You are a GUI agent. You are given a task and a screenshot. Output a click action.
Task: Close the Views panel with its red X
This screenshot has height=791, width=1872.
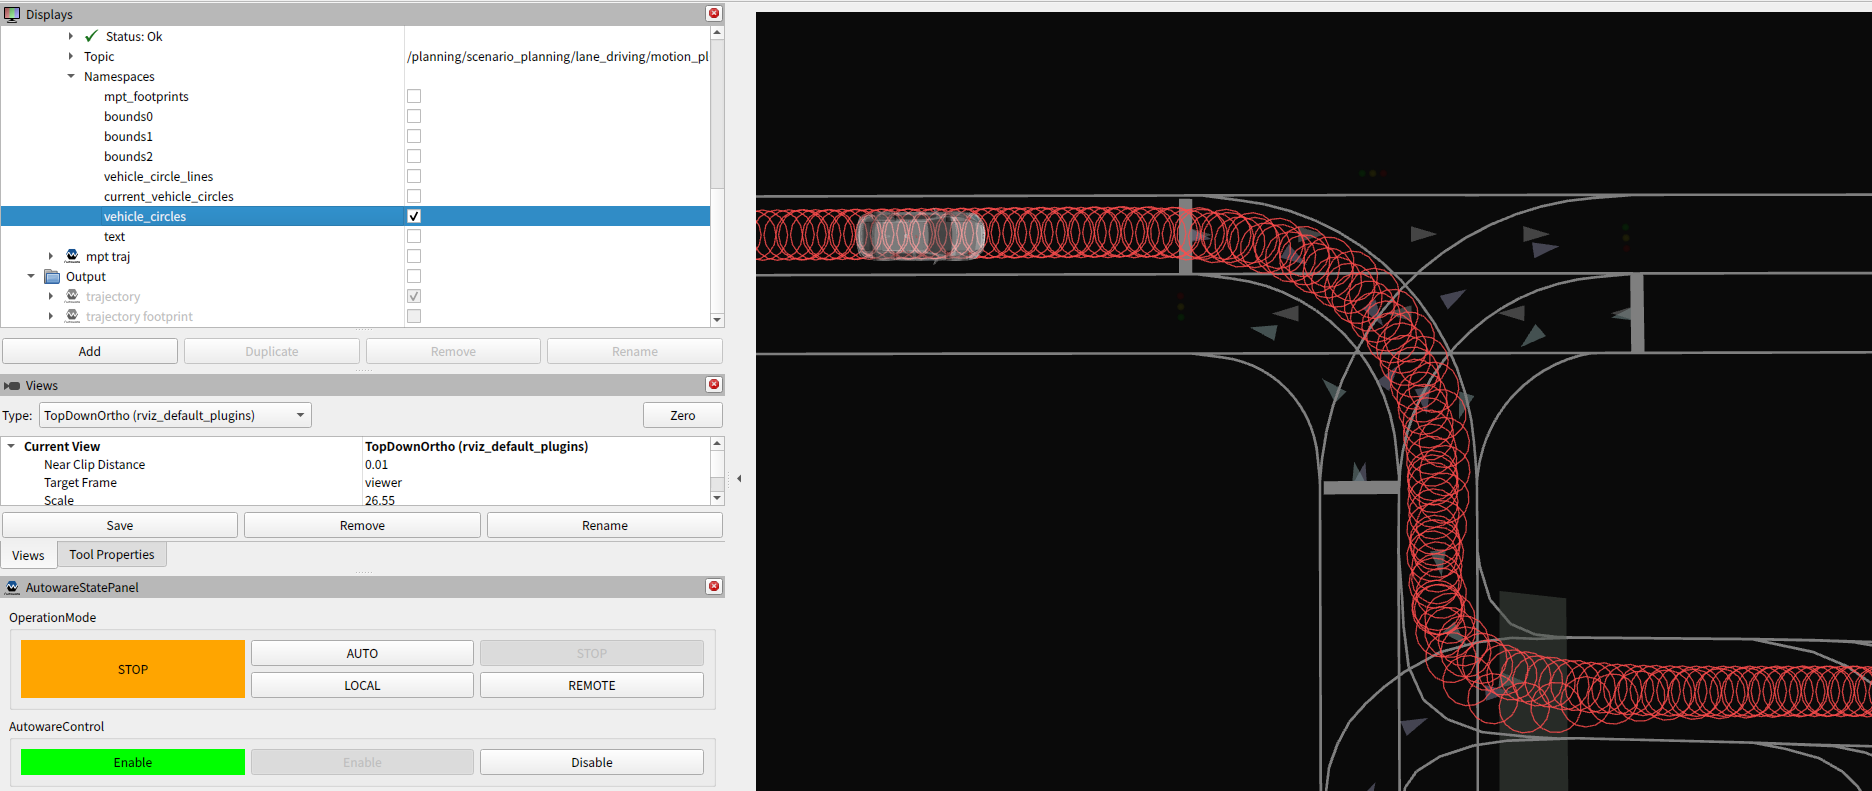pyautogui.click(x=714, y=385)
